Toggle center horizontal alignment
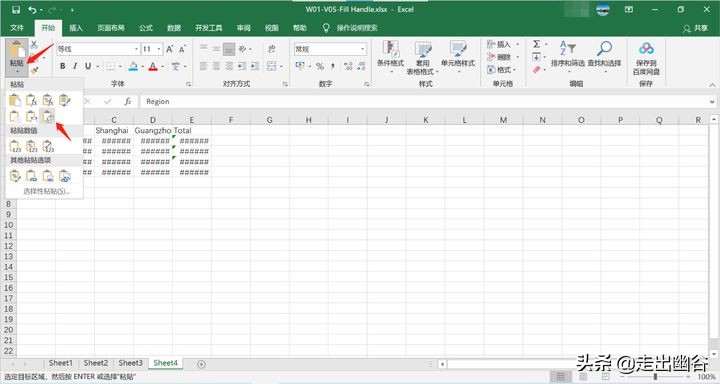This screenshot has height=384, width=720. pyautogui.click(x=216, y=66)
